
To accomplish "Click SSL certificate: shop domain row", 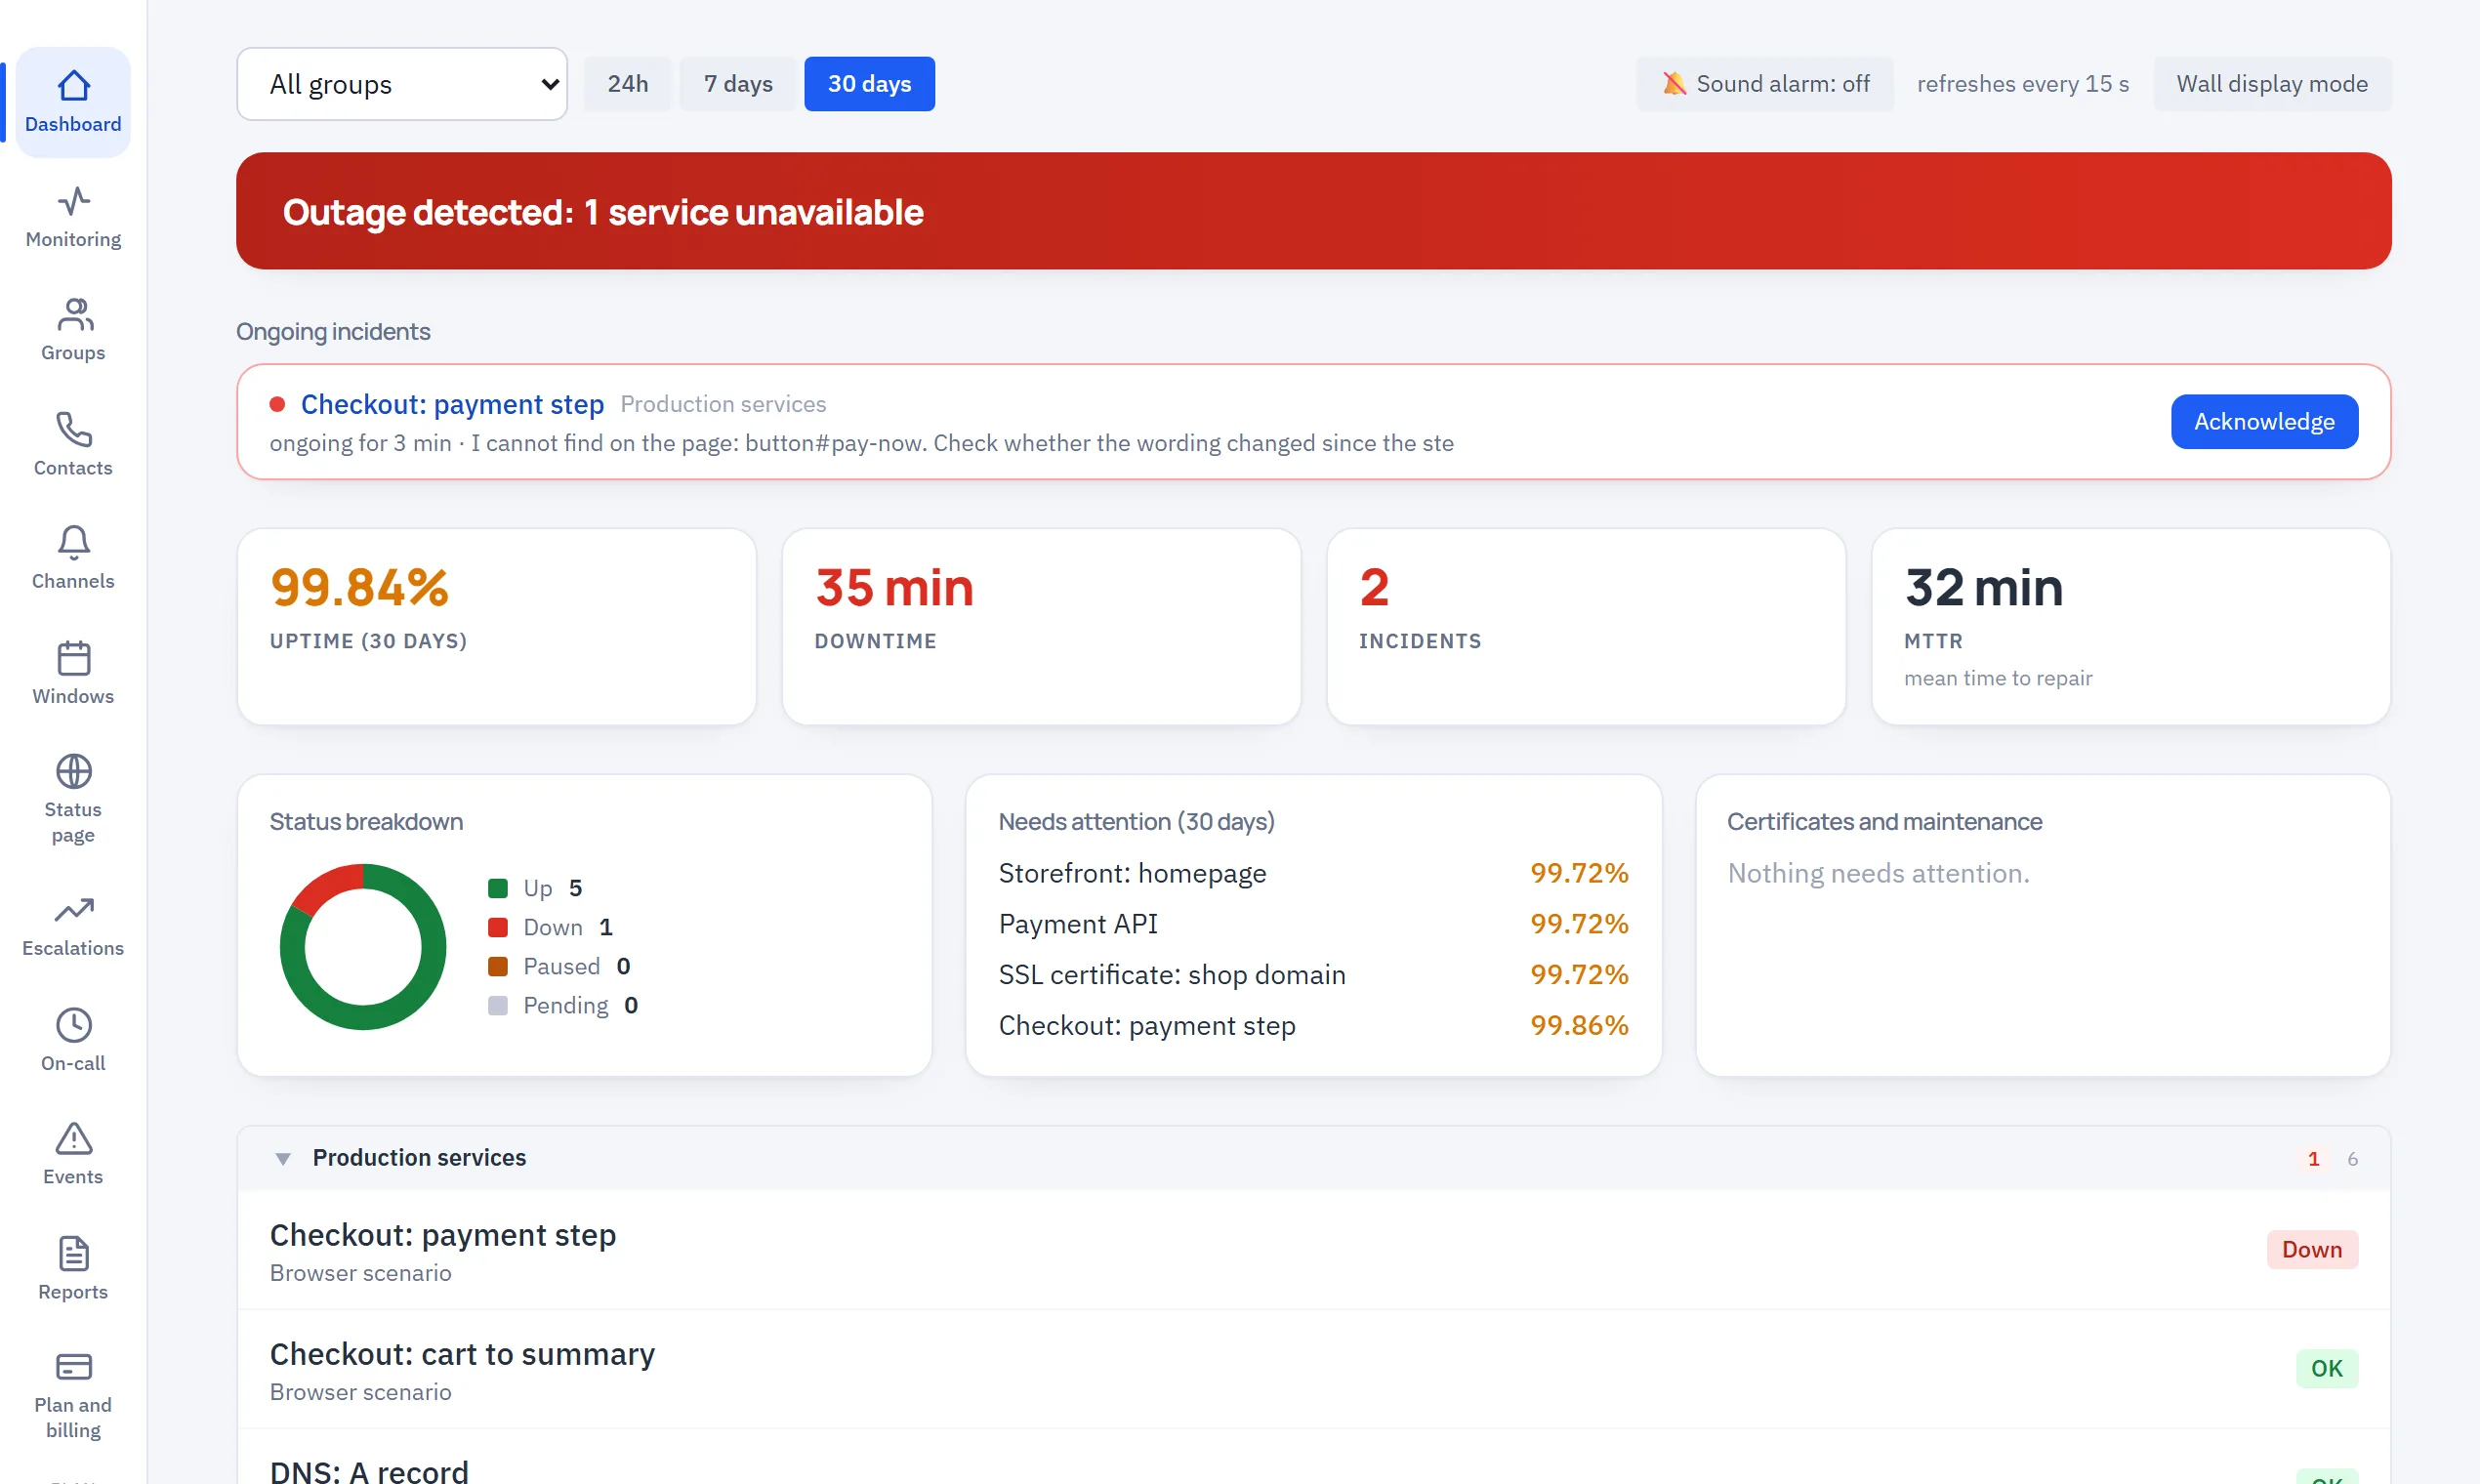I will [x=1313, y=975].
